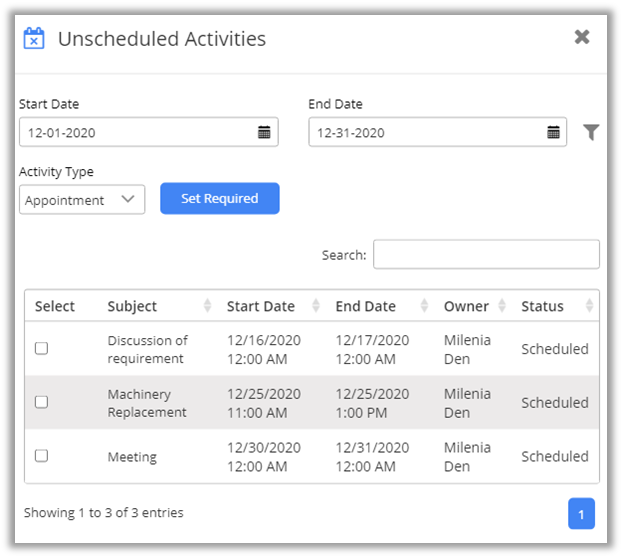The height and width of the screenshot is (558, 623).
Task: Click the Start Date input field
Action: pyautogui.click(x=135, y=132)
